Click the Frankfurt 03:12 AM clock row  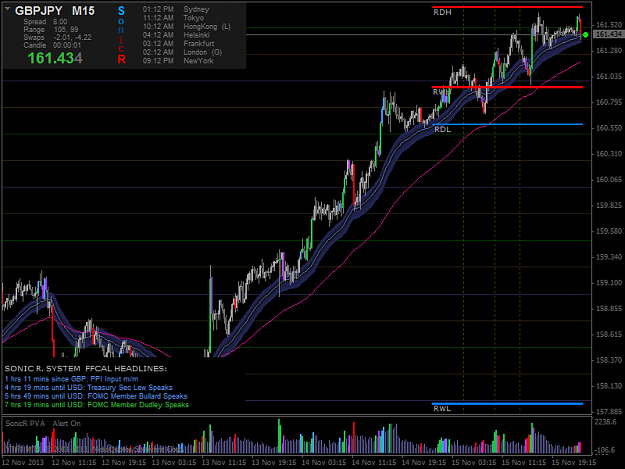pyautogui.click(x=178, y=43)
